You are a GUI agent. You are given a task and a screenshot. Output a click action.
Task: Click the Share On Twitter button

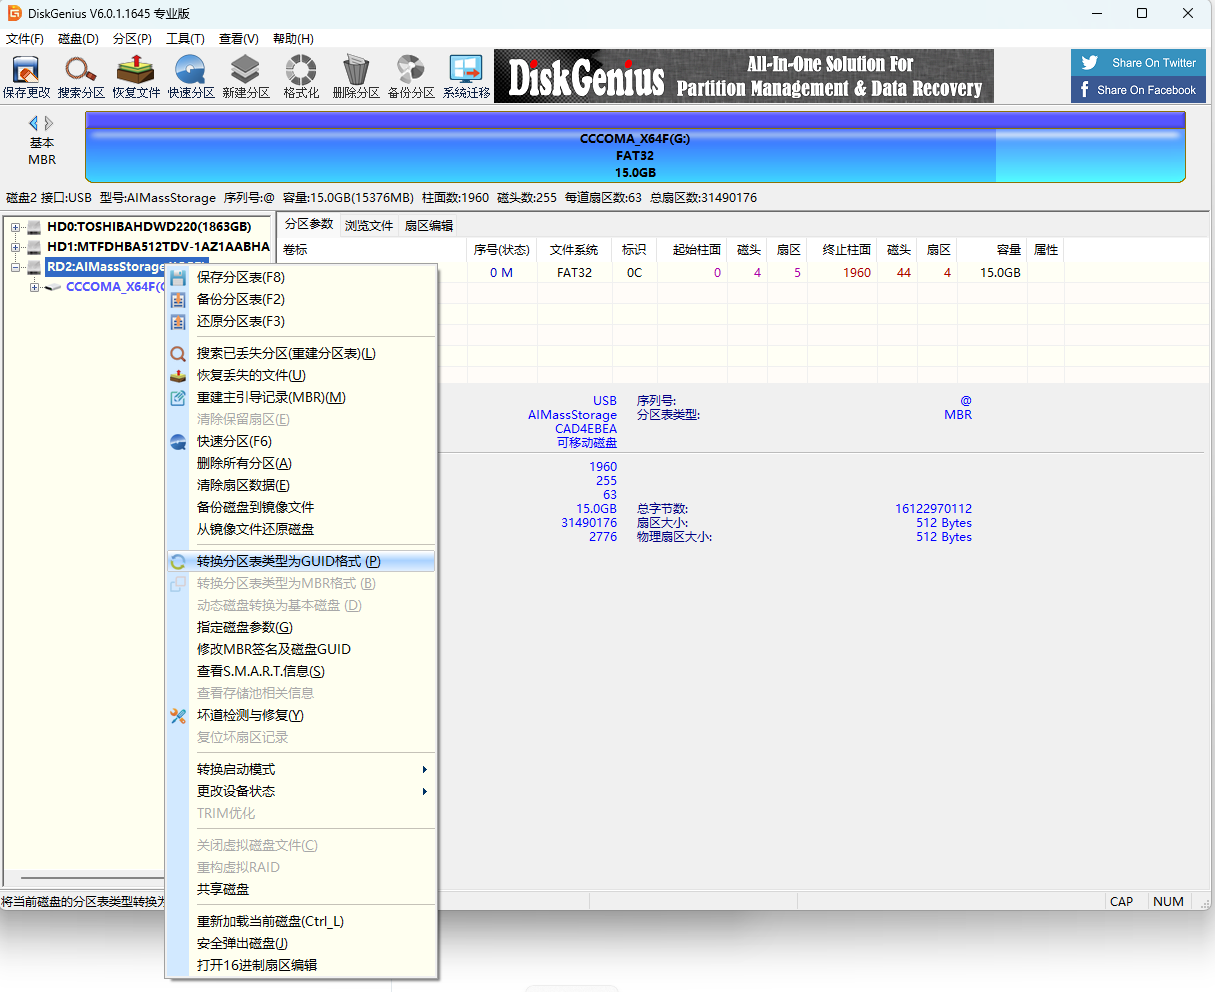1138,63
